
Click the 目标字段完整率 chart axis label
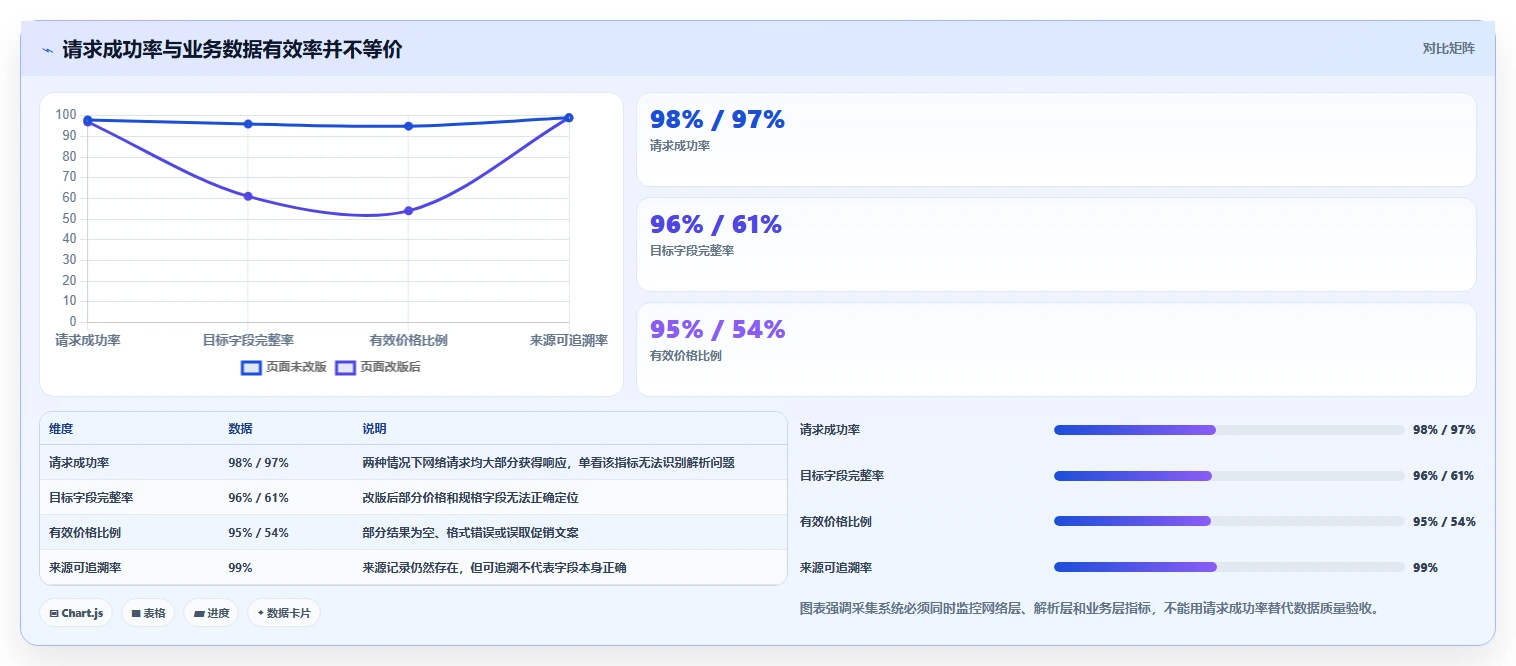248,340
